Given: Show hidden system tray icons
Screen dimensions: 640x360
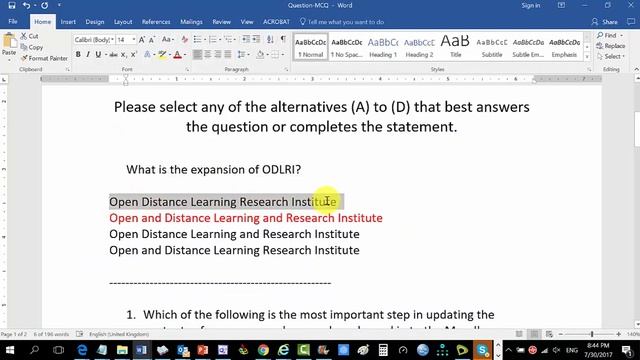Looking at the screenshot, I should (508, 350).
